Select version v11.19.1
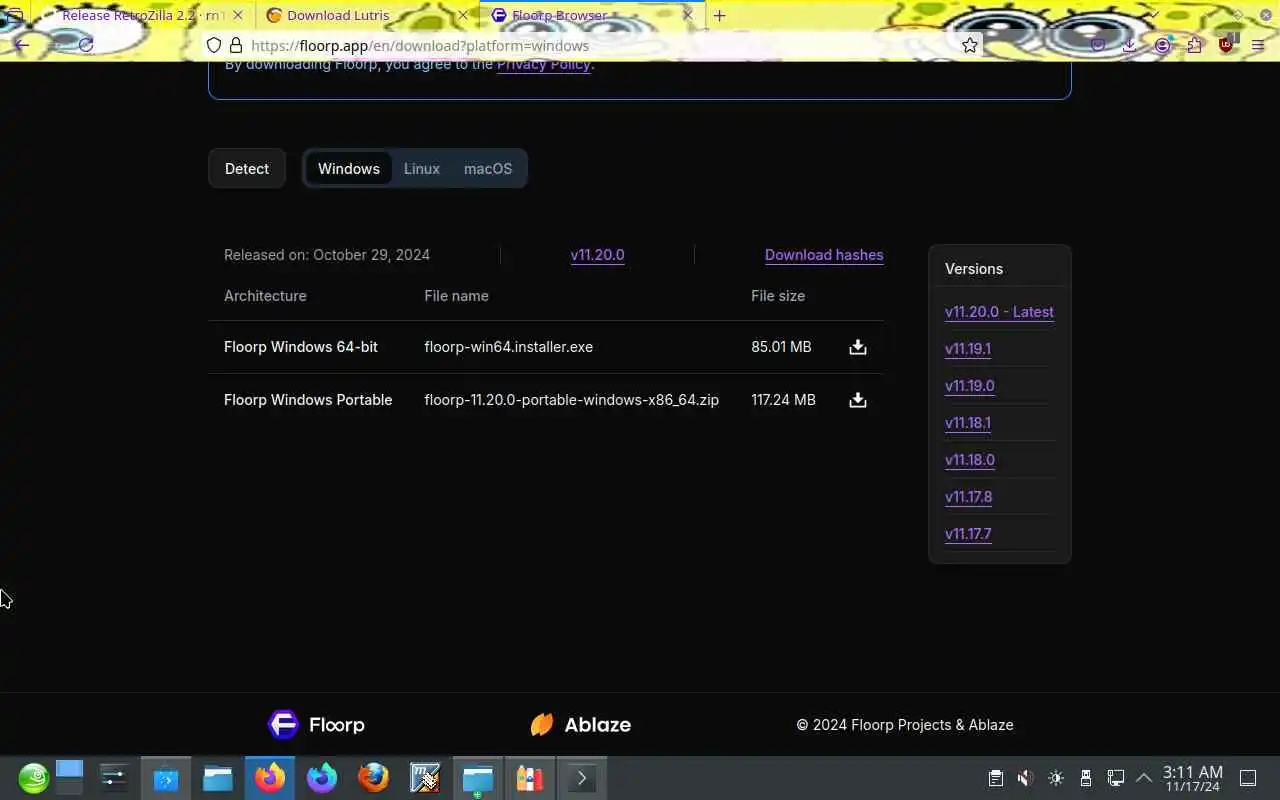The height and width of the screenshot is (800, 1280). point(968,349)
